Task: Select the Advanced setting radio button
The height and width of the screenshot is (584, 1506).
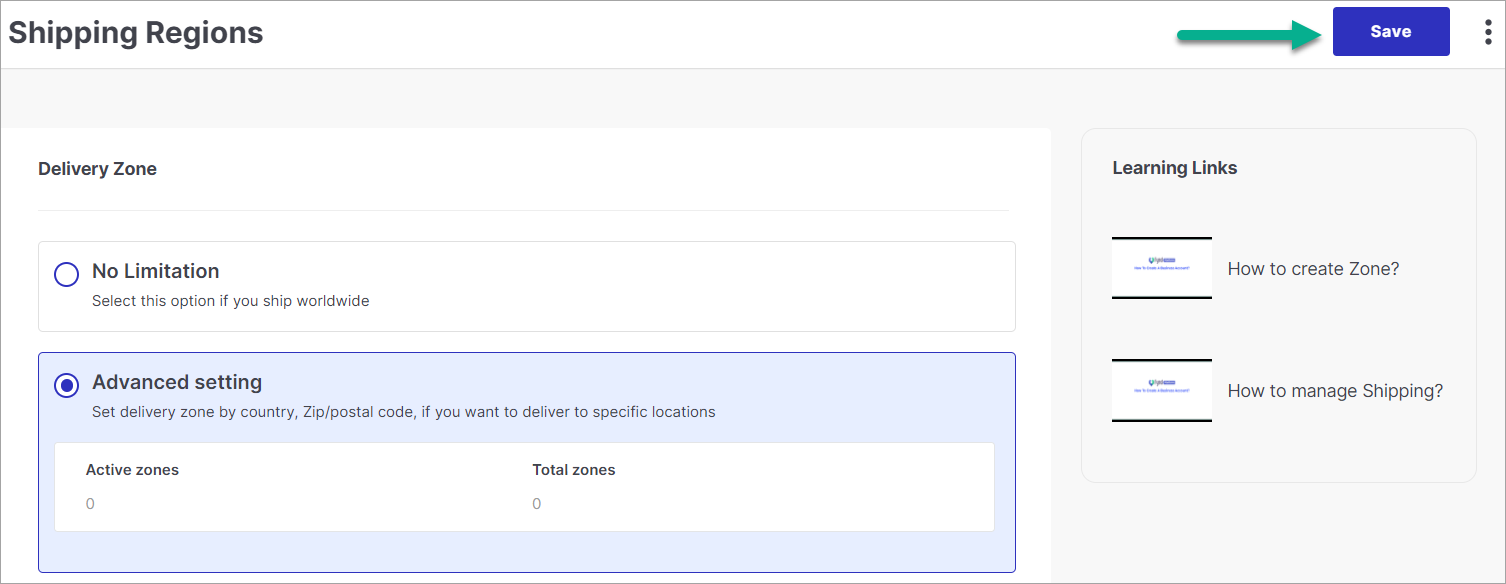Action: click(66, 385)
